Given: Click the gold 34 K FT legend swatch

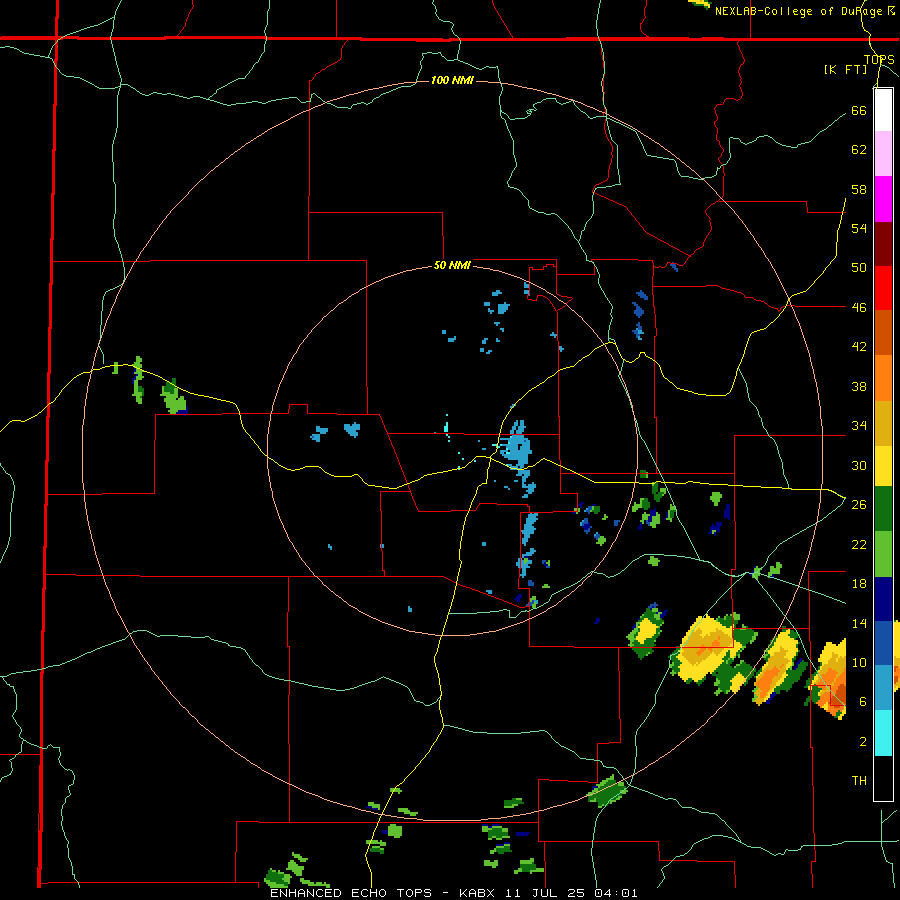Looking at the screenshot, I should [883, 423].
